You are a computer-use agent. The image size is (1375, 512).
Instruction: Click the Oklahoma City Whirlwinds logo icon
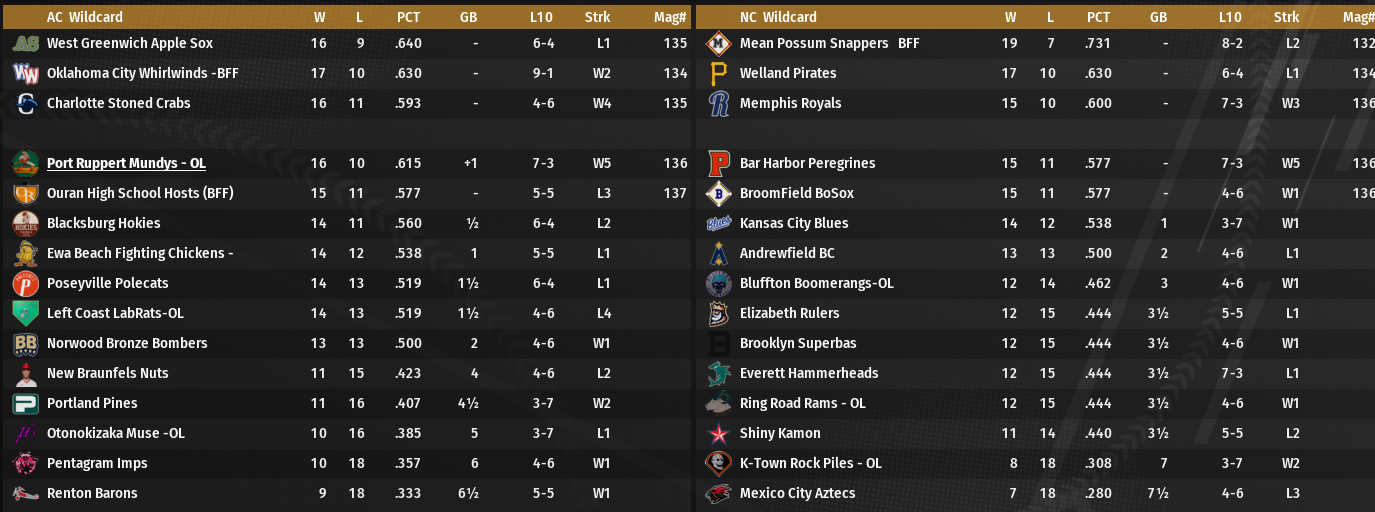[x=26, y=74]
